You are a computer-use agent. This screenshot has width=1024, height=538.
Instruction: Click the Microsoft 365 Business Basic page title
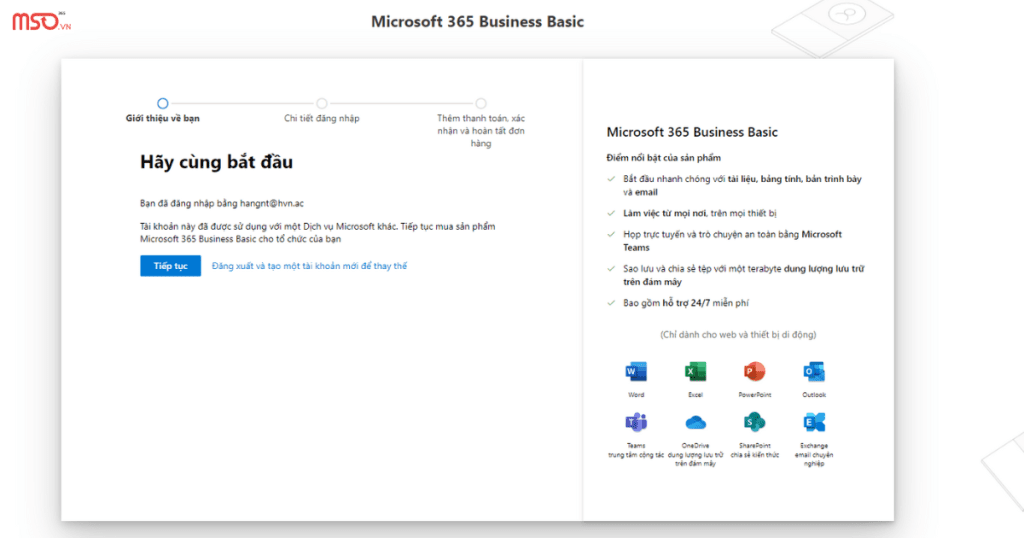click(477, 22)
